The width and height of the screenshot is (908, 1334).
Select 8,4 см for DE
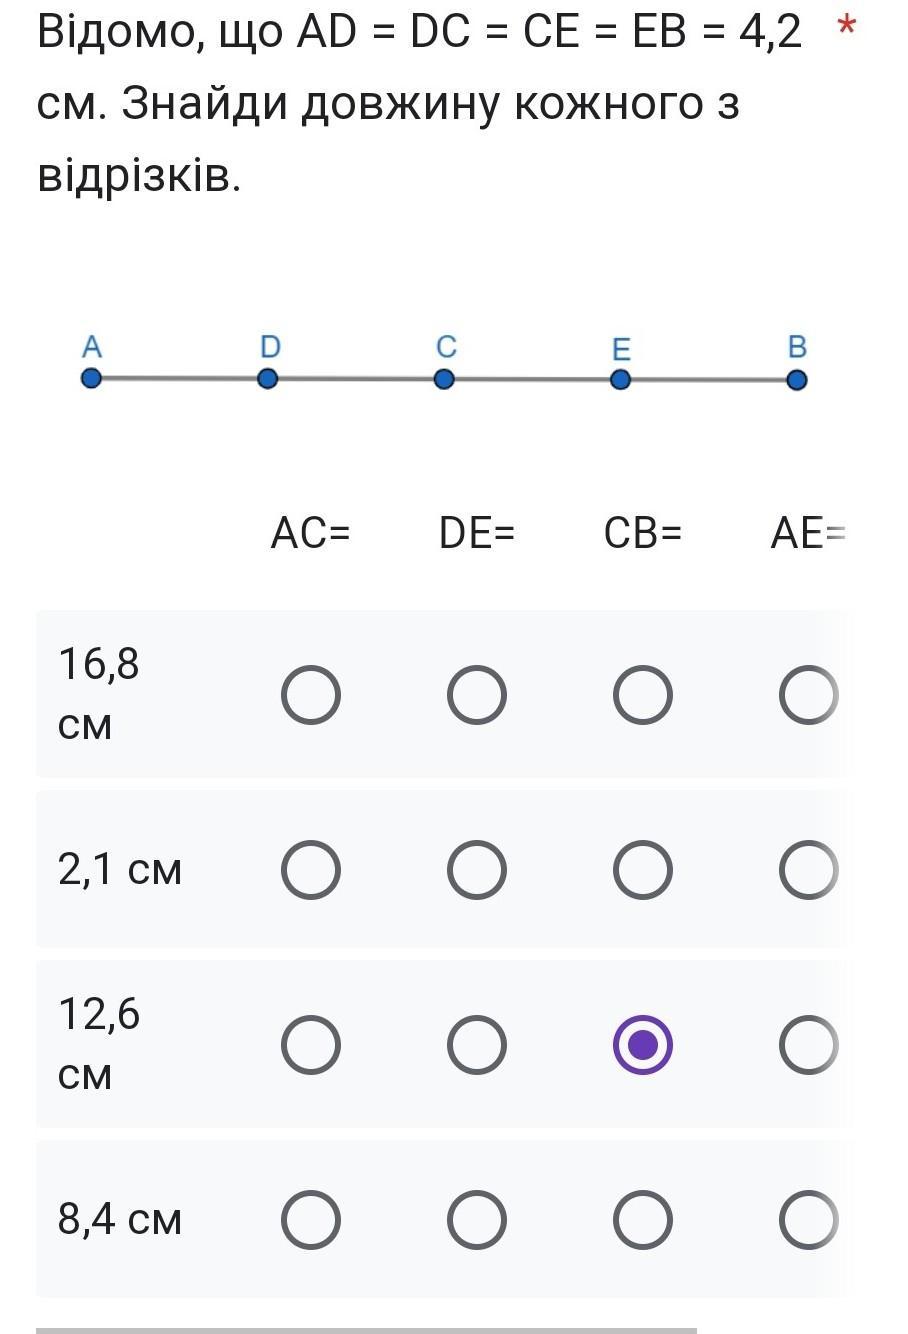point(476,1220)
